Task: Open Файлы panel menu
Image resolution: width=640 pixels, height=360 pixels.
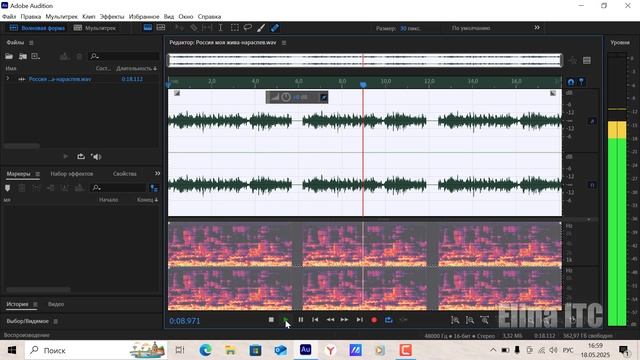Action: pos(31,42)
